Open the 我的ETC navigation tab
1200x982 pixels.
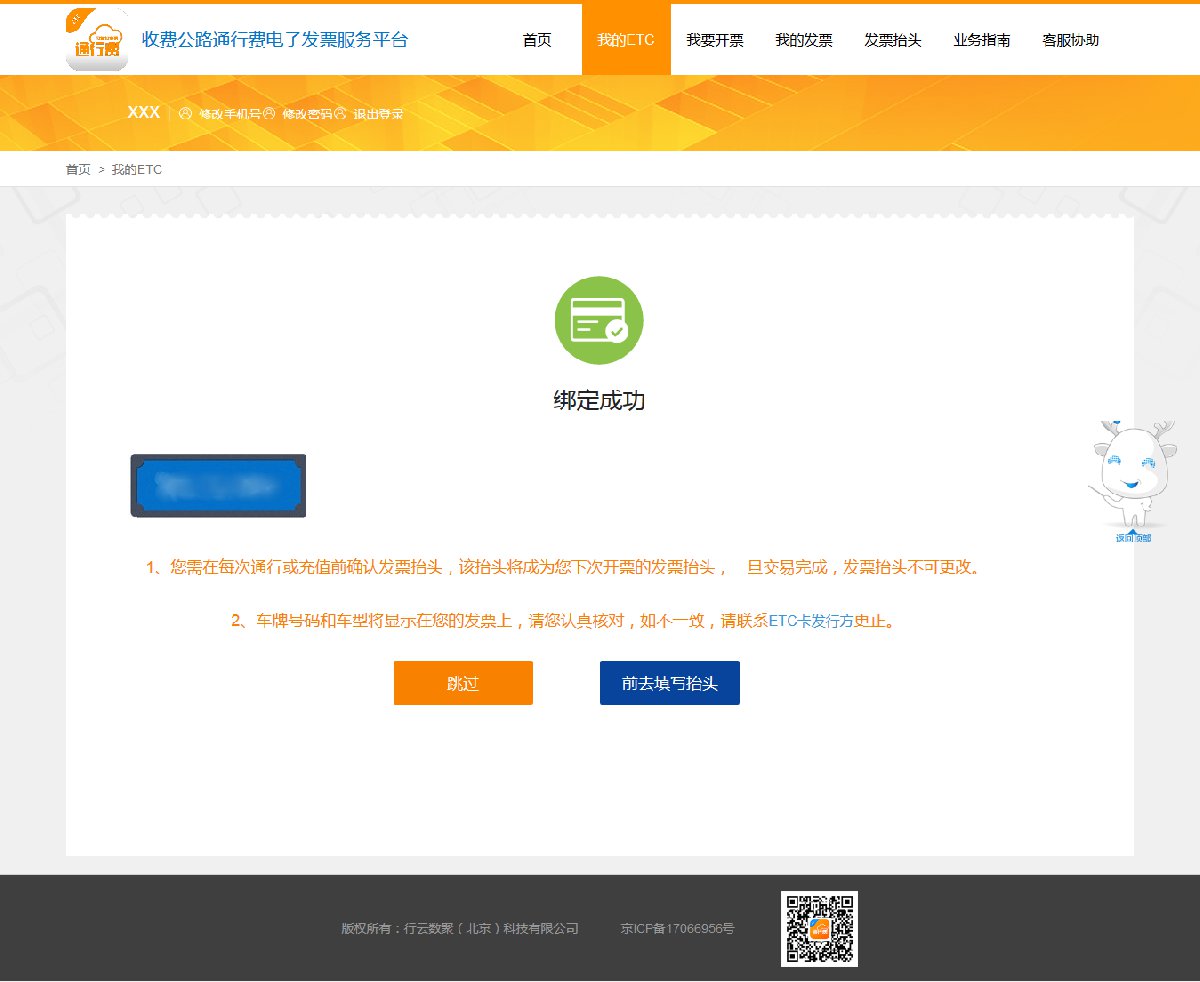pos(626,40)
